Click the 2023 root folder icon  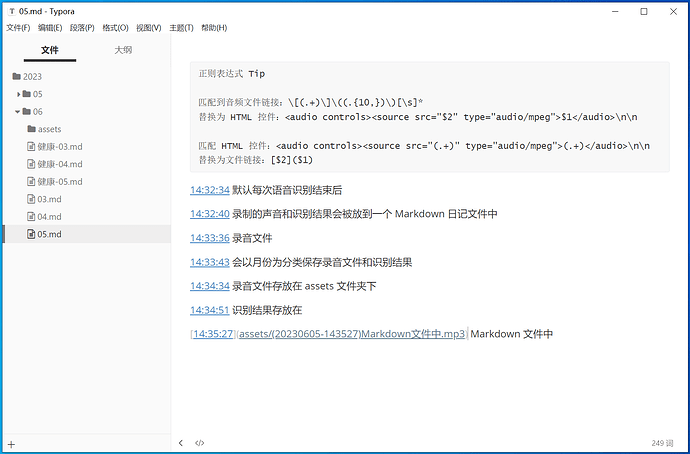click(16, 76)
